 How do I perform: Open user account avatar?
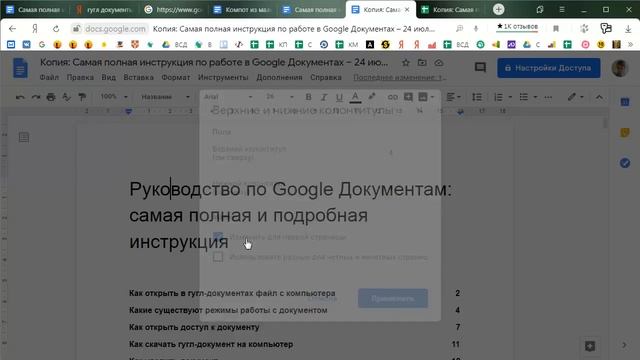620,68
